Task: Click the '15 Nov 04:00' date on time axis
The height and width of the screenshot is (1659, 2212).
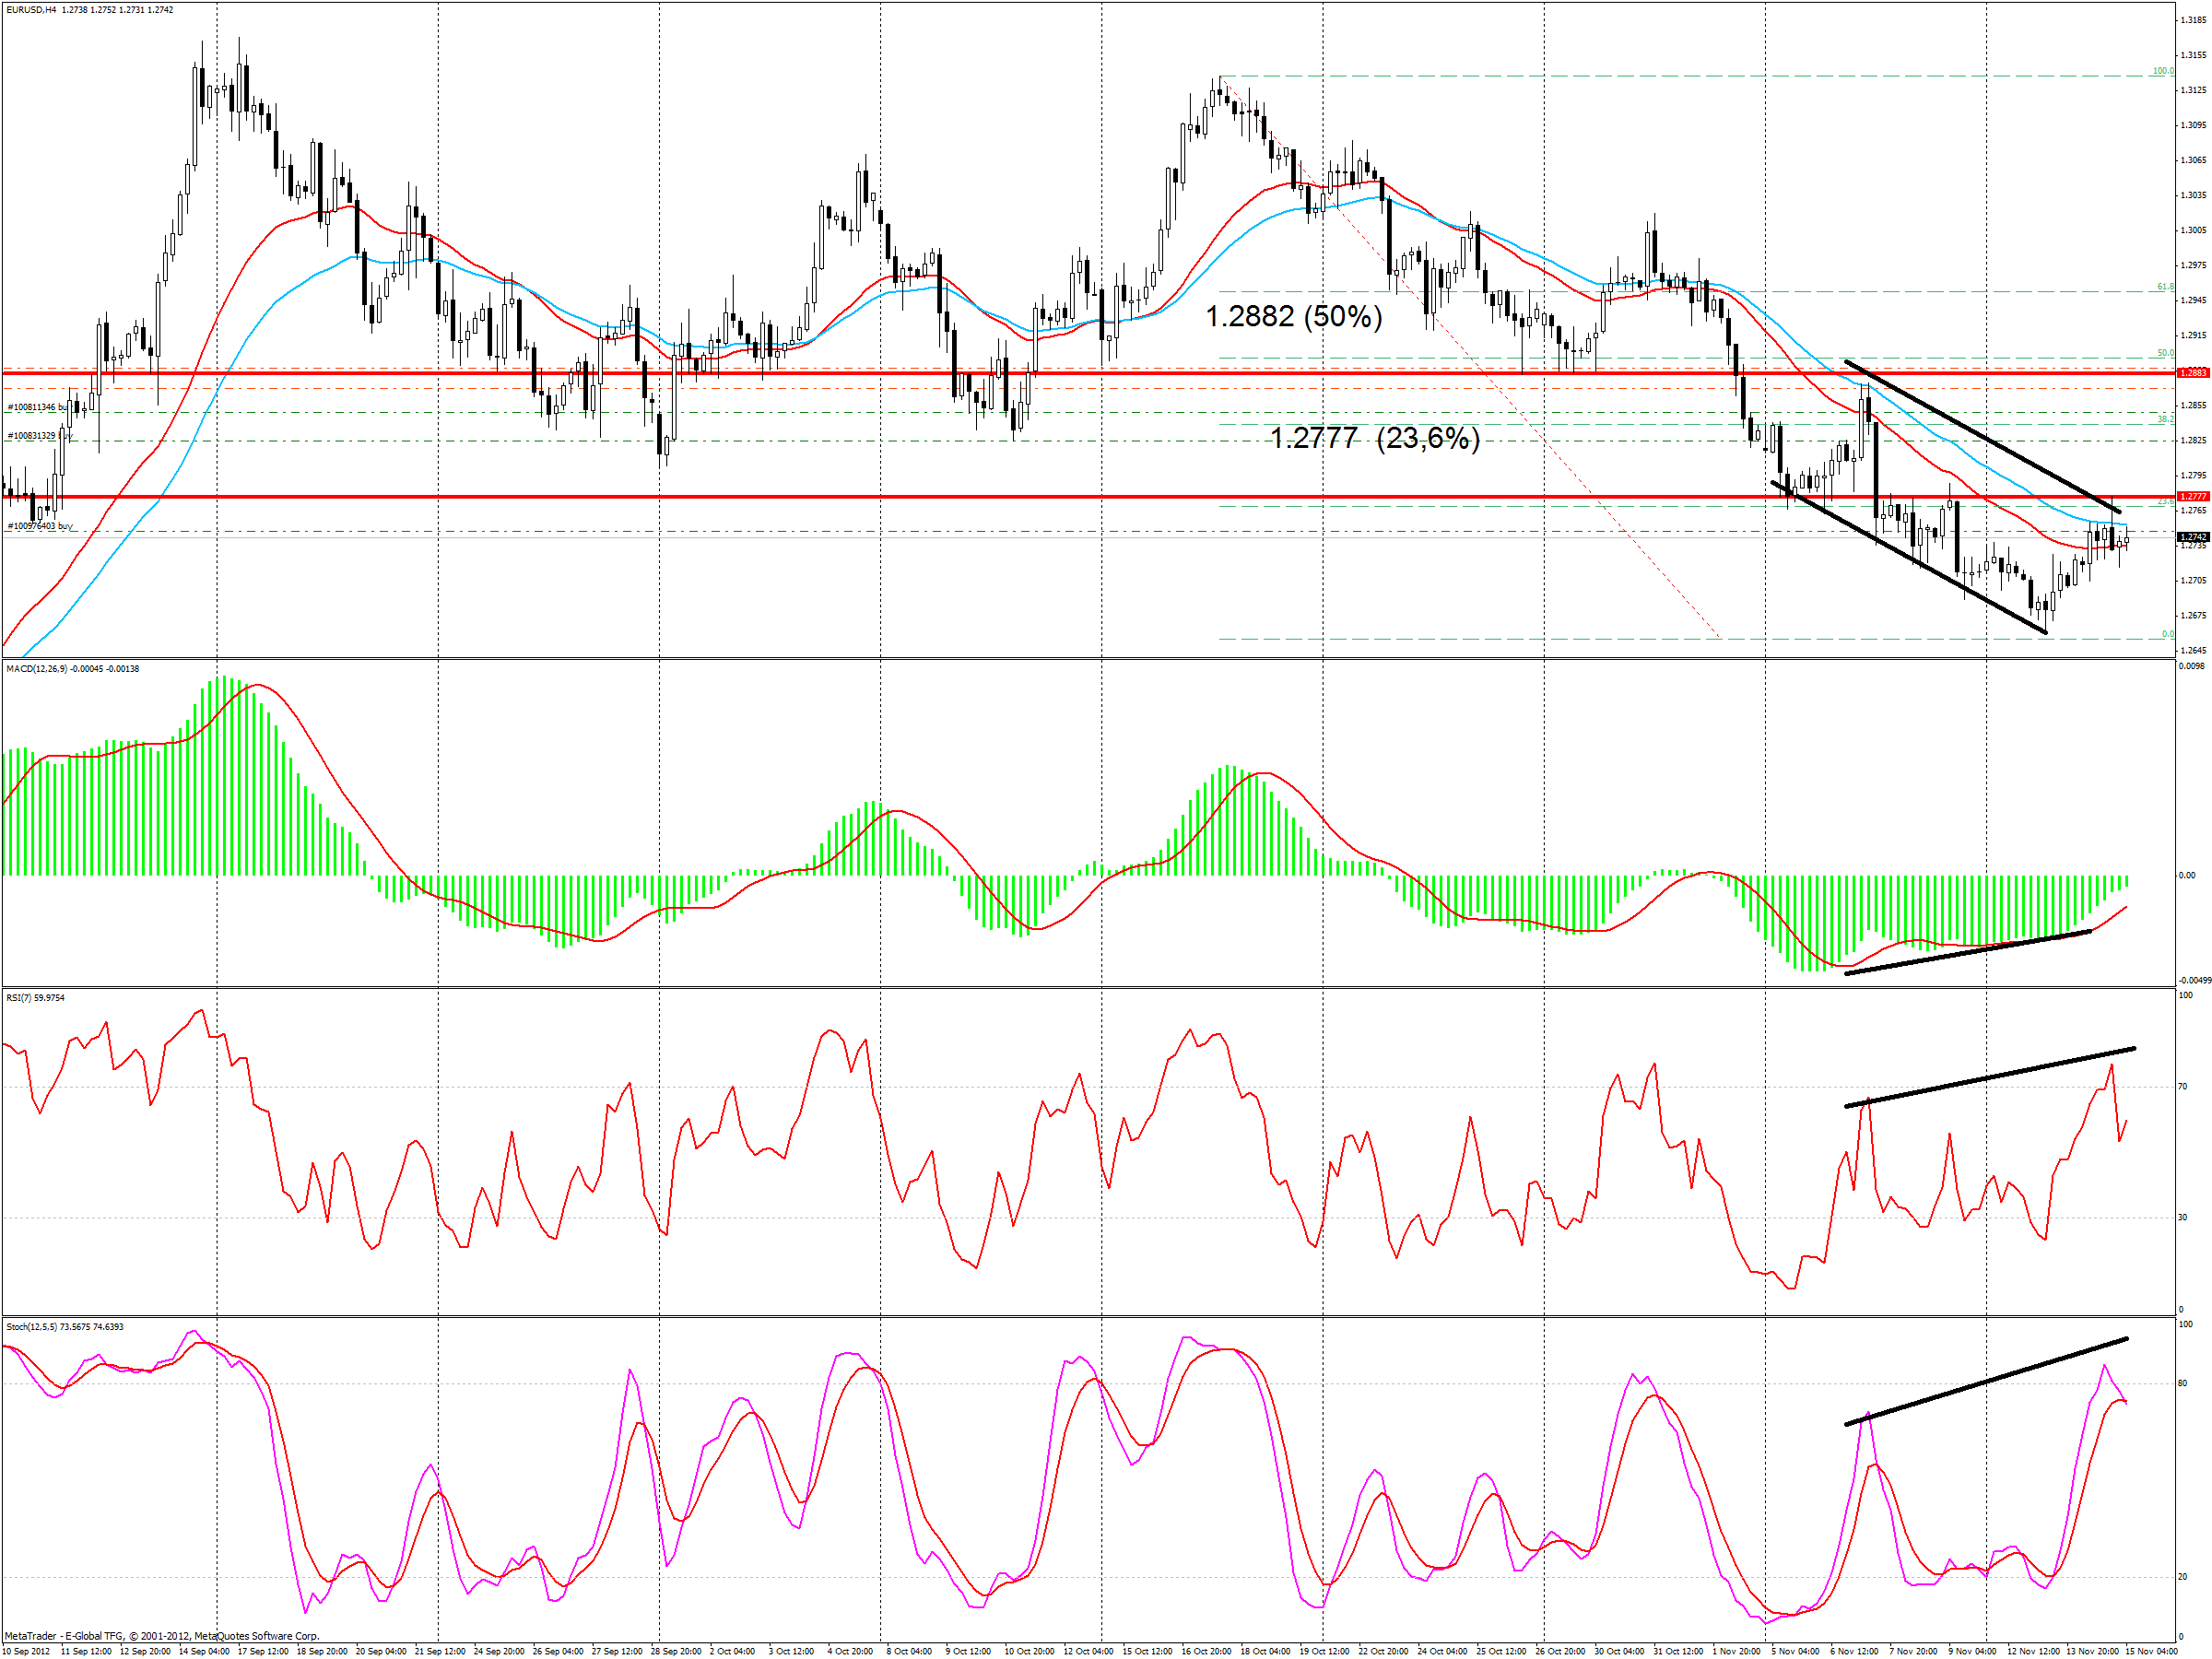Action: pos(2151,1651)
